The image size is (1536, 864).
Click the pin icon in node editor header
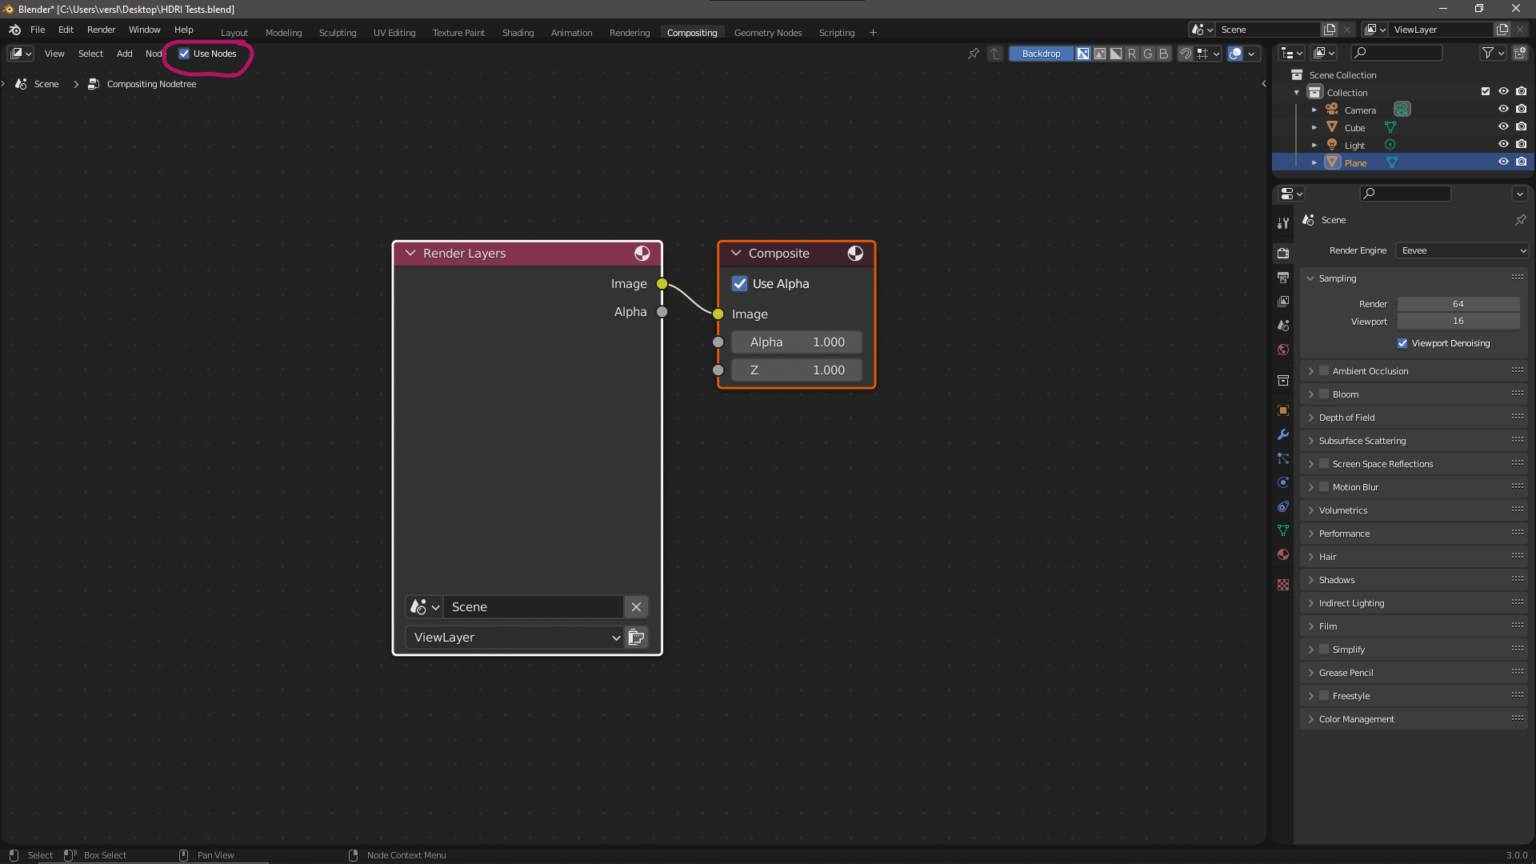973,54
